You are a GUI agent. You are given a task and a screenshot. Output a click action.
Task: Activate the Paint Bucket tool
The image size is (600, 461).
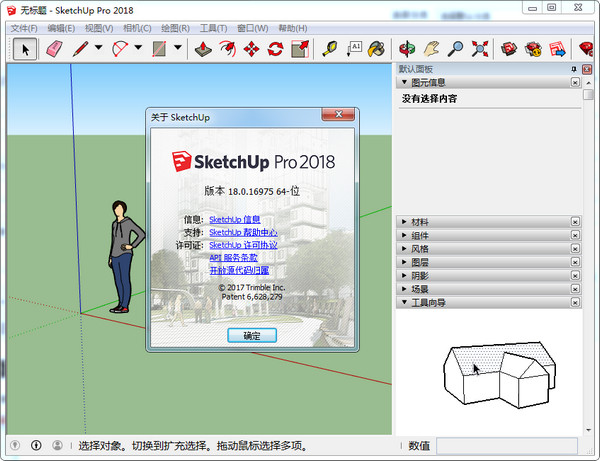click(377, 48)
